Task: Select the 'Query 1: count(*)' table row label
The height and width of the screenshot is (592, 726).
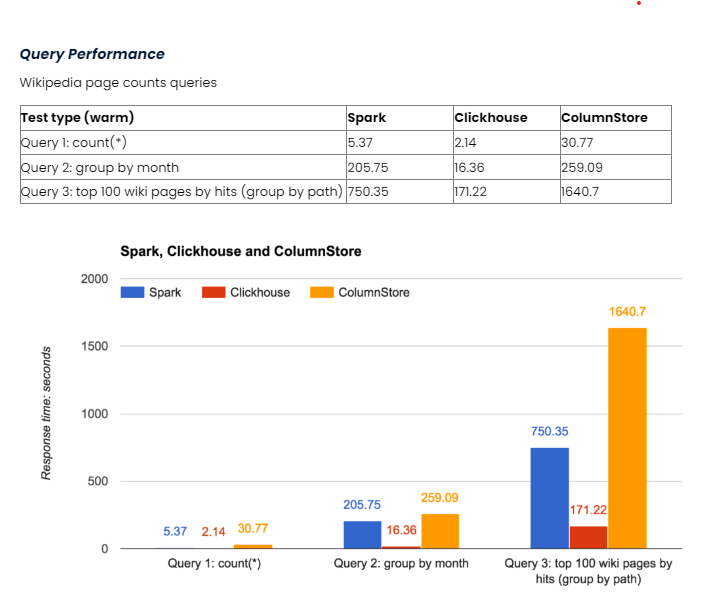Action: tap(74, 143)
